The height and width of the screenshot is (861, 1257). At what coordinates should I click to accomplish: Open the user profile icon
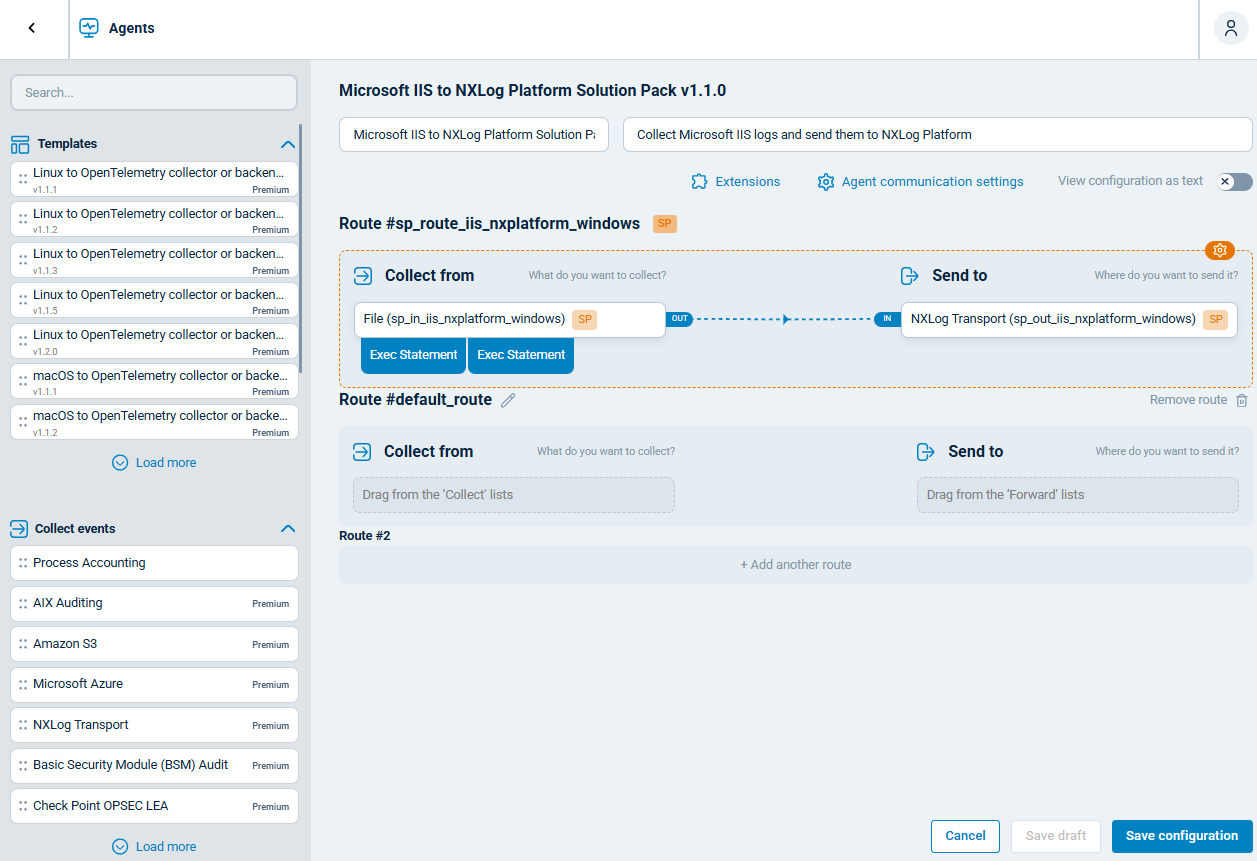point(1230,28)
